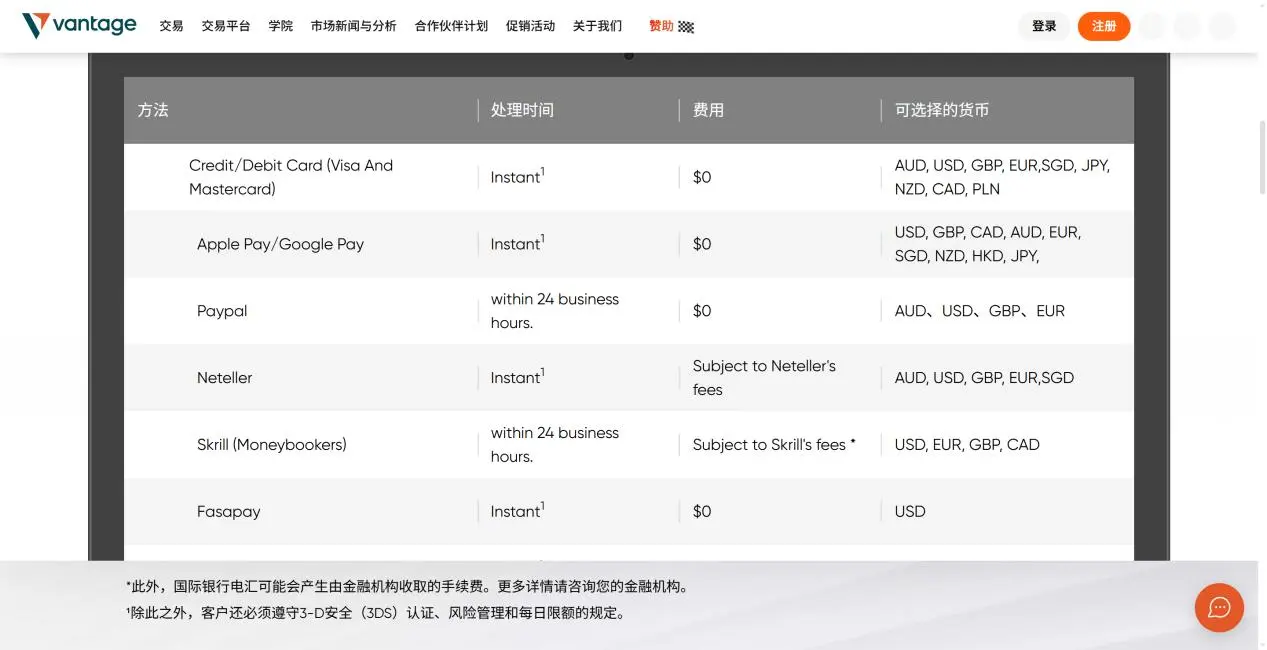Click the USD currency for Fasapay

pos(910,512)
